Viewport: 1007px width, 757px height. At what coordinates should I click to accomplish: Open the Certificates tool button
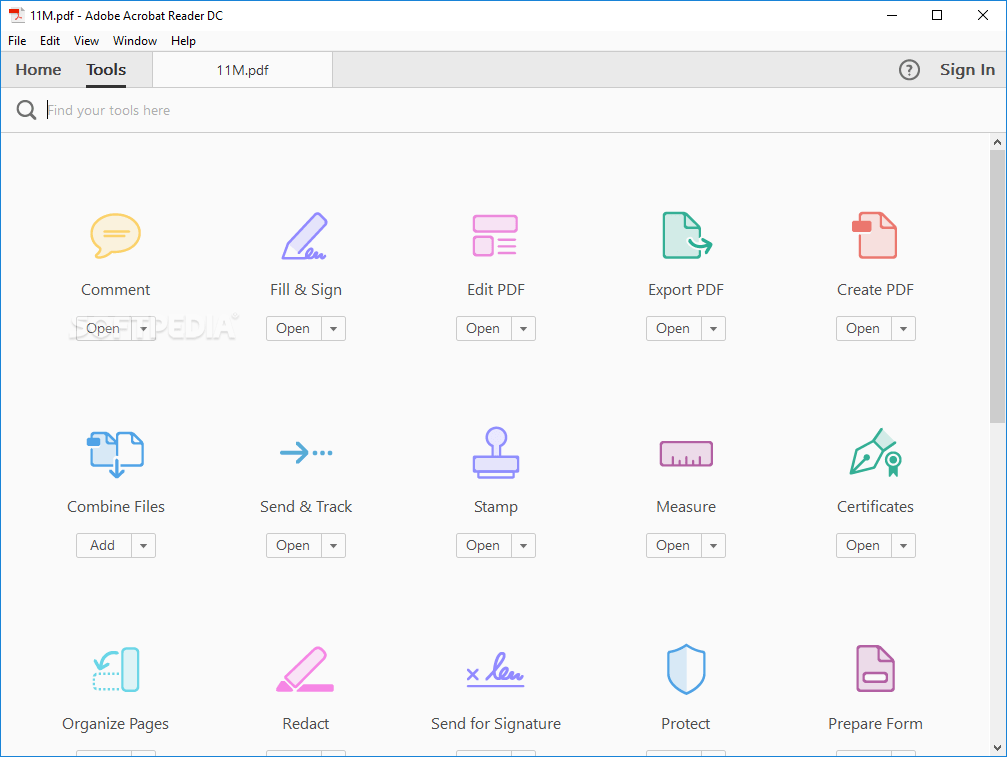[864, 546]
